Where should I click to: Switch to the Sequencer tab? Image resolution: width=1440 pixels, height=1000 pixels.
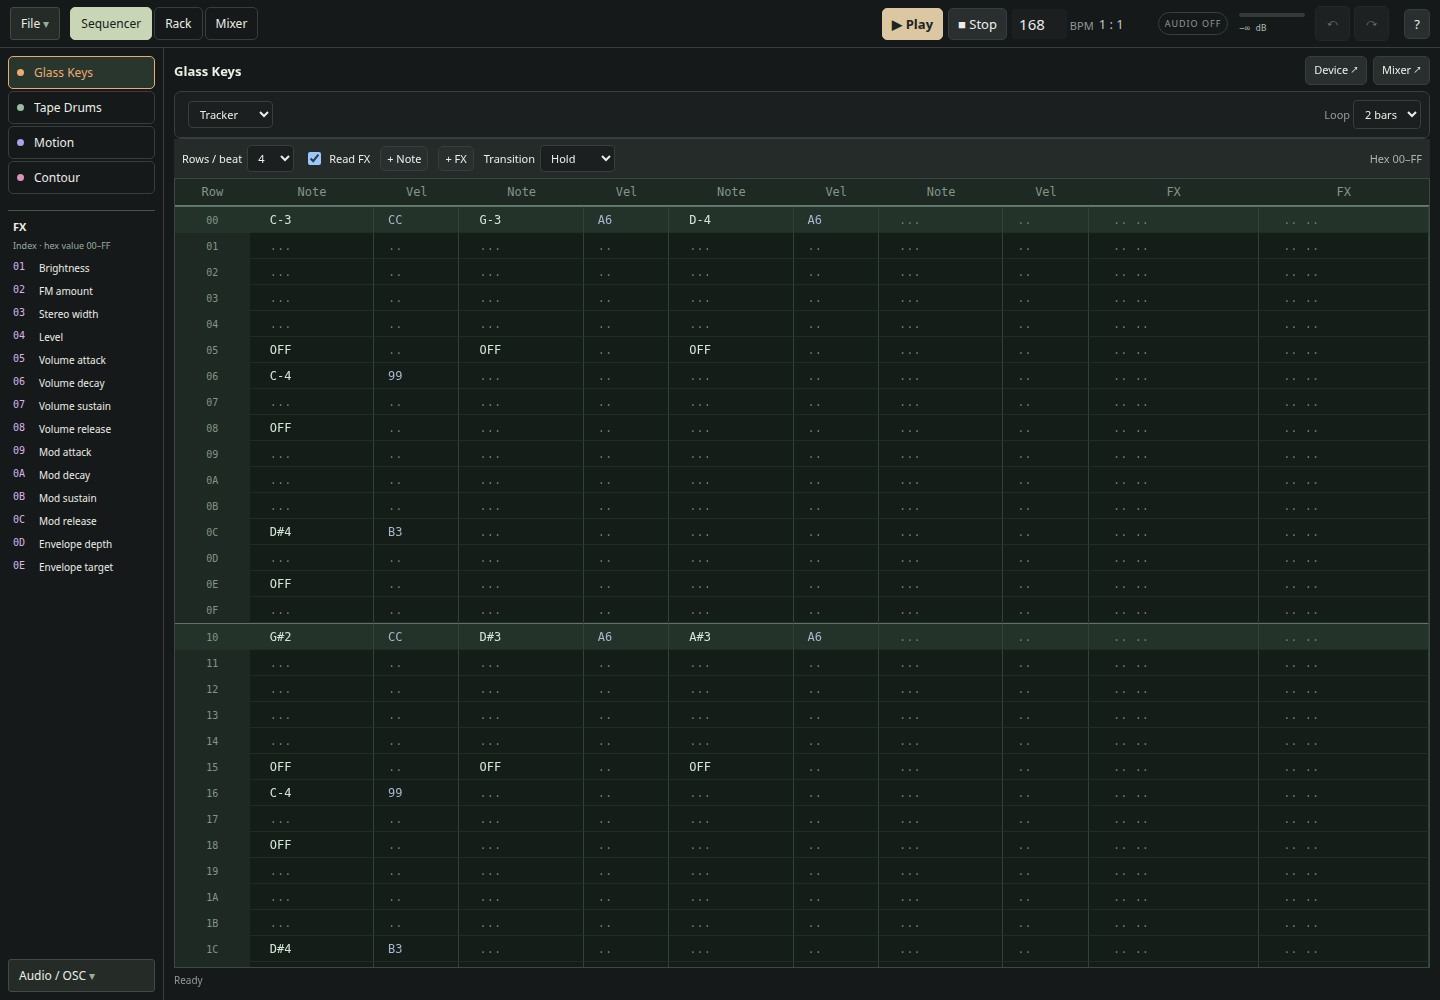(111, 23)
